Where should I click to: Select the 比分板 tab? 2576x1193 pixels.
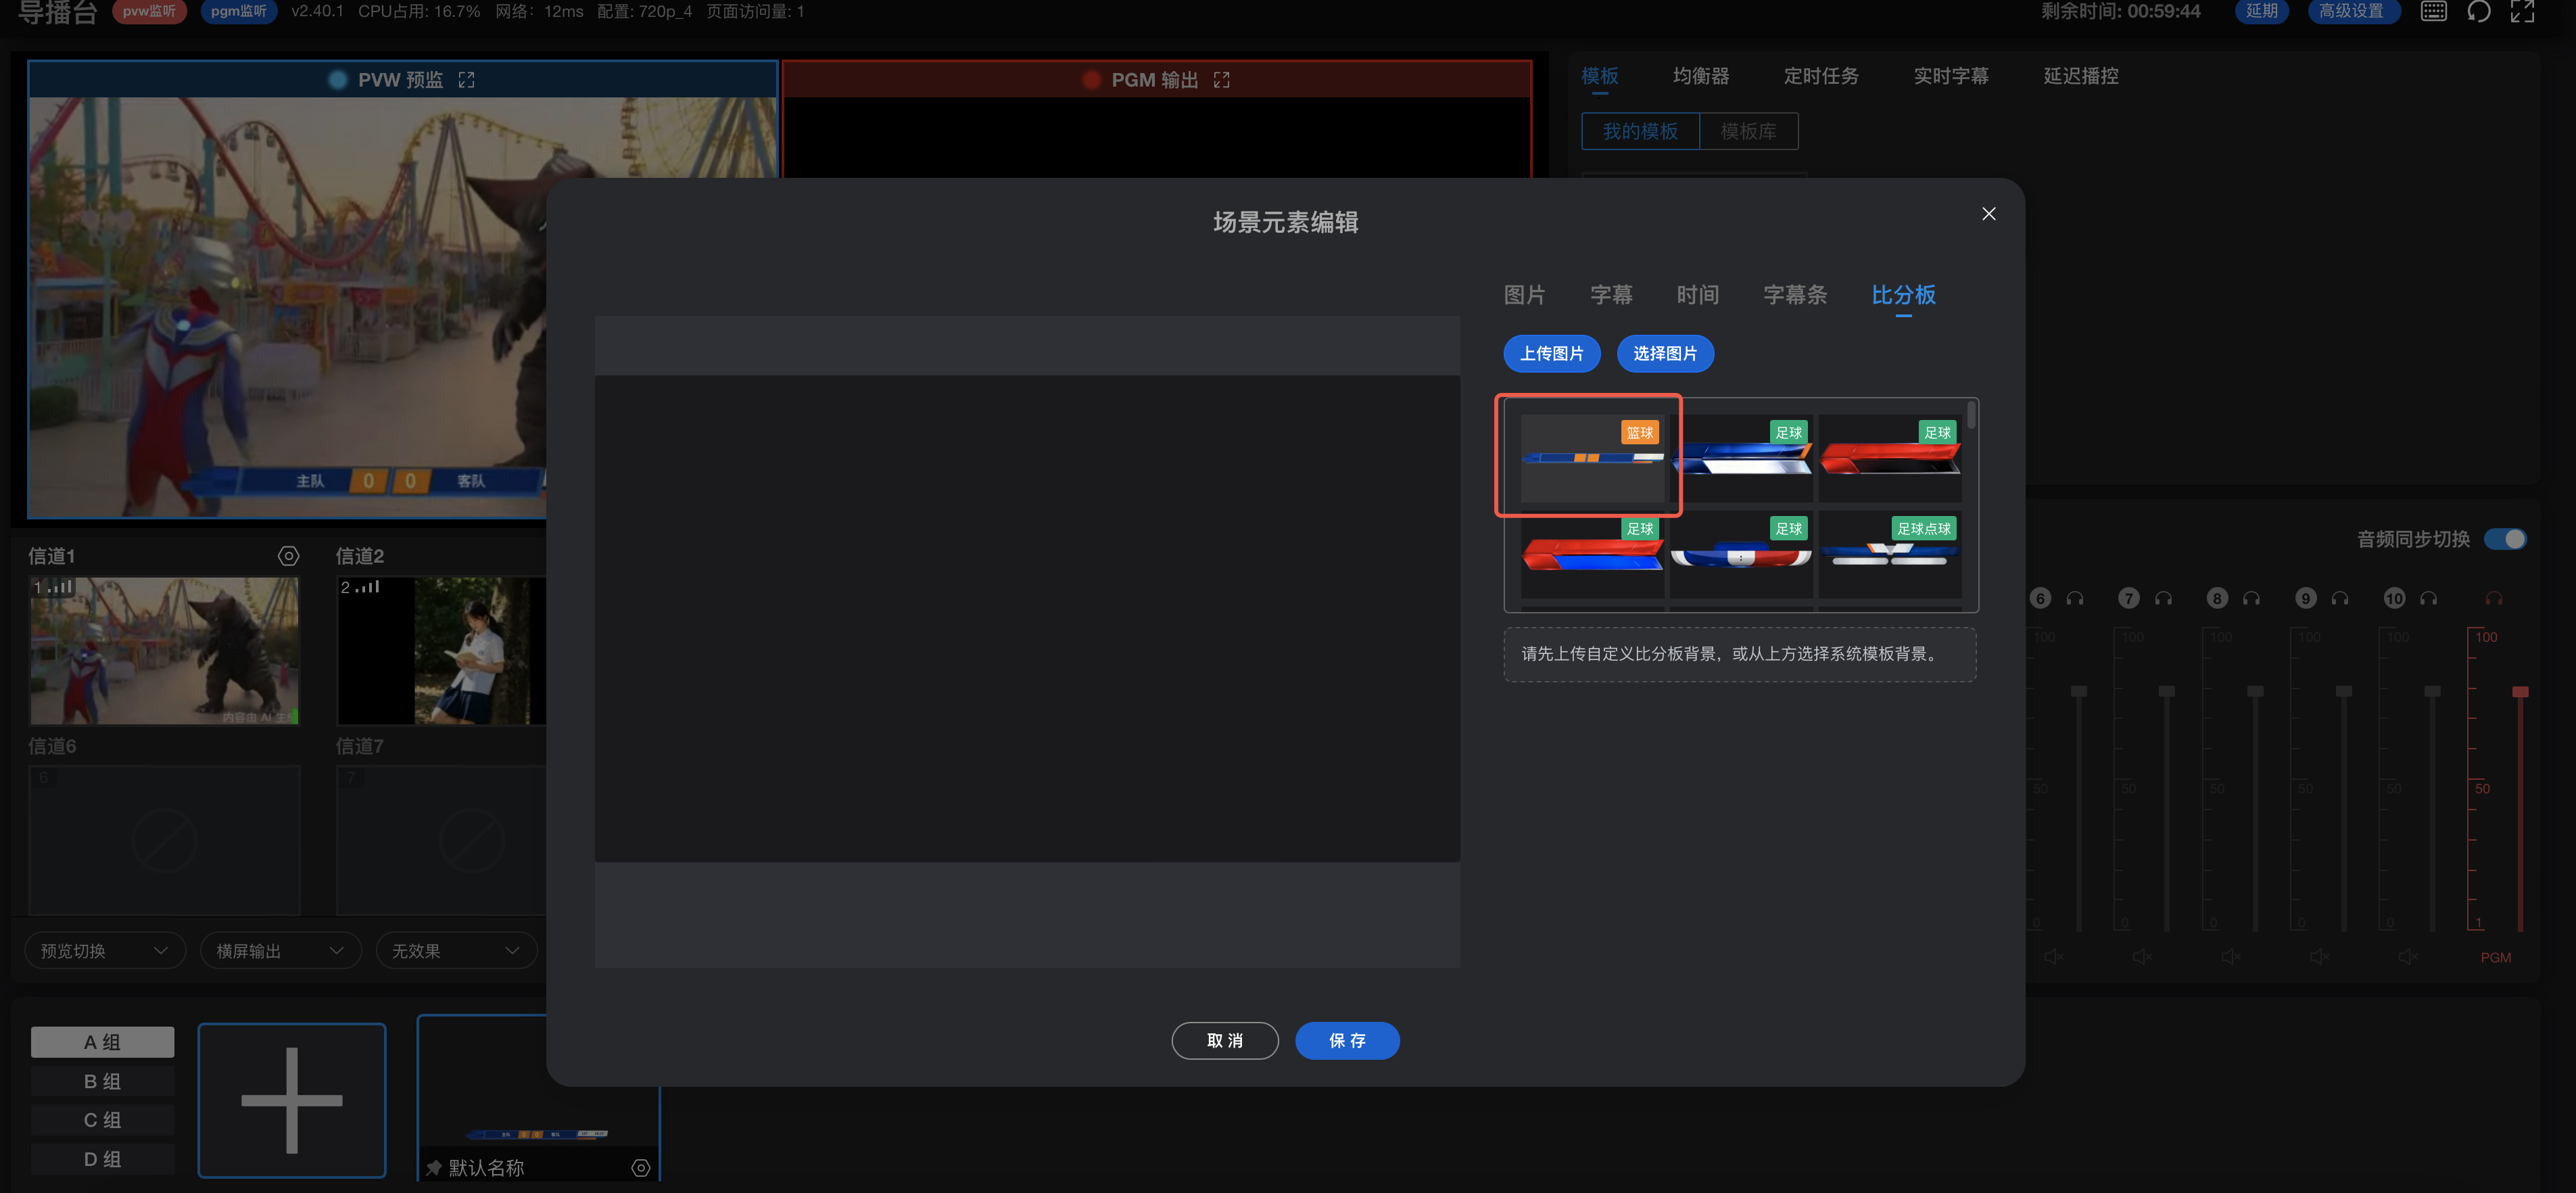point(1903,295)
